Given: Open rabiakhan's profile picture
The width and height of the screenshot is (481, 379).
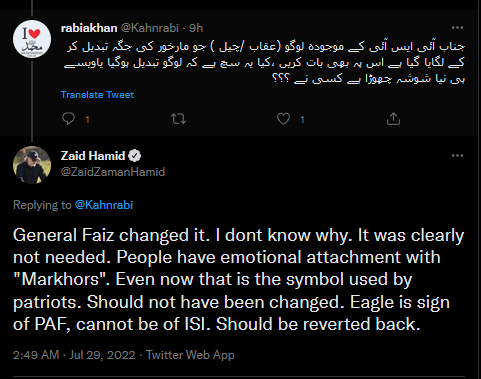Looking at the screenshot, I should point(32,39).
